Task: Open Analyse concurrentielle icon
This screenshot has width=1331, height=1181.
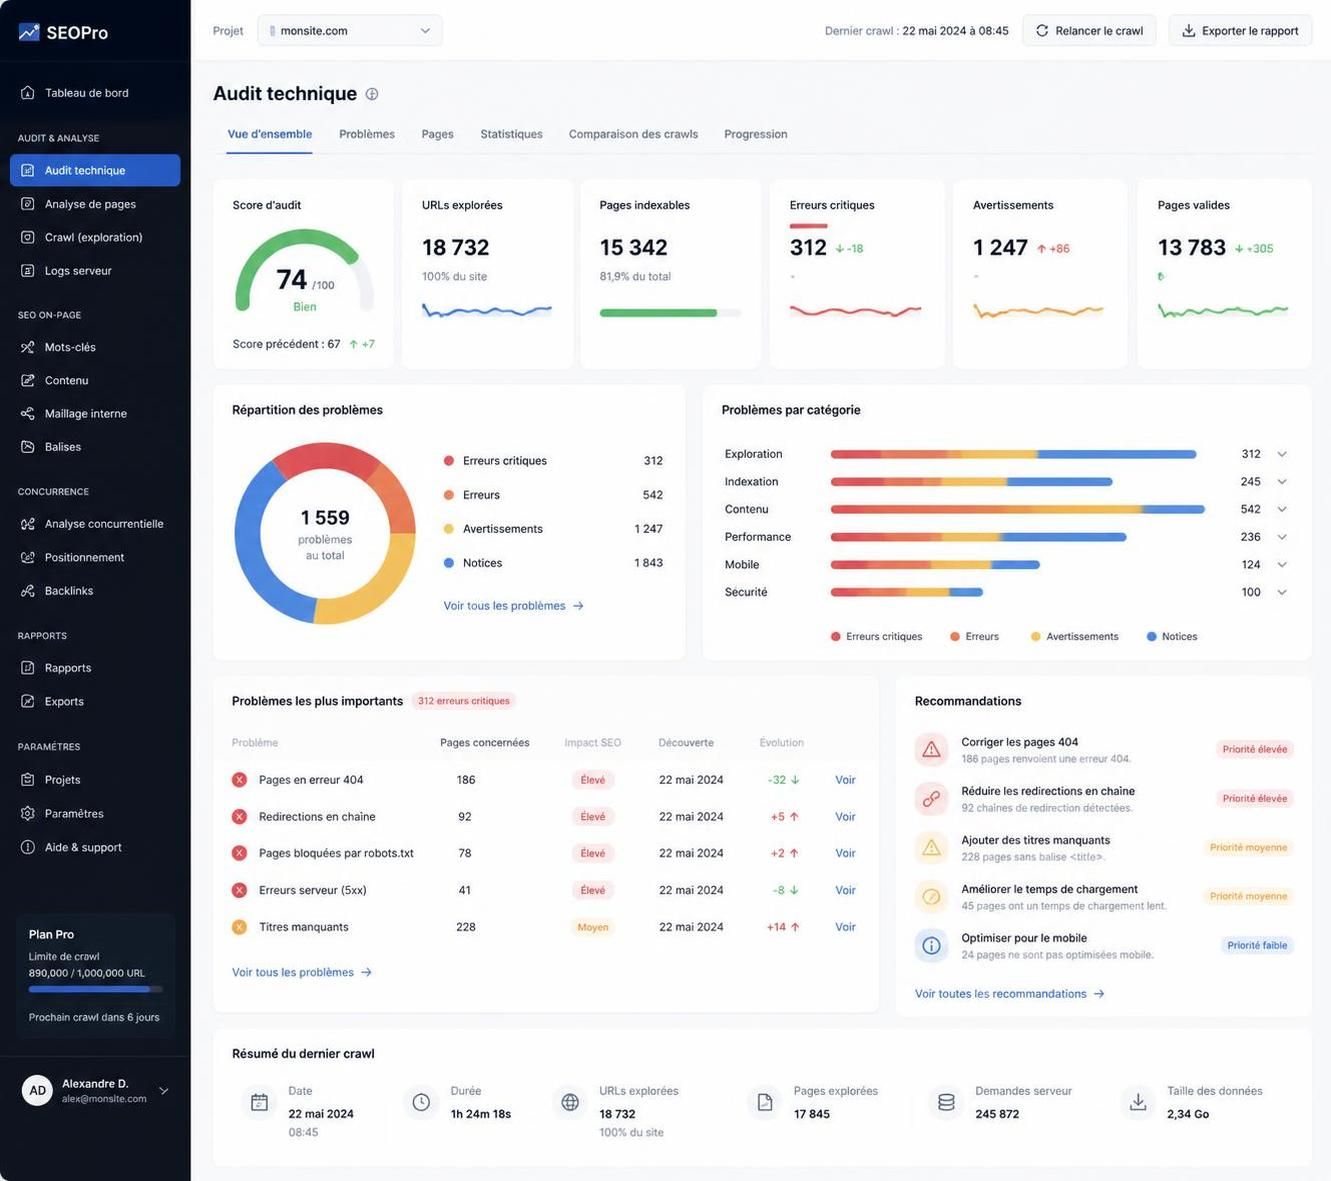Action: (28, 524)
